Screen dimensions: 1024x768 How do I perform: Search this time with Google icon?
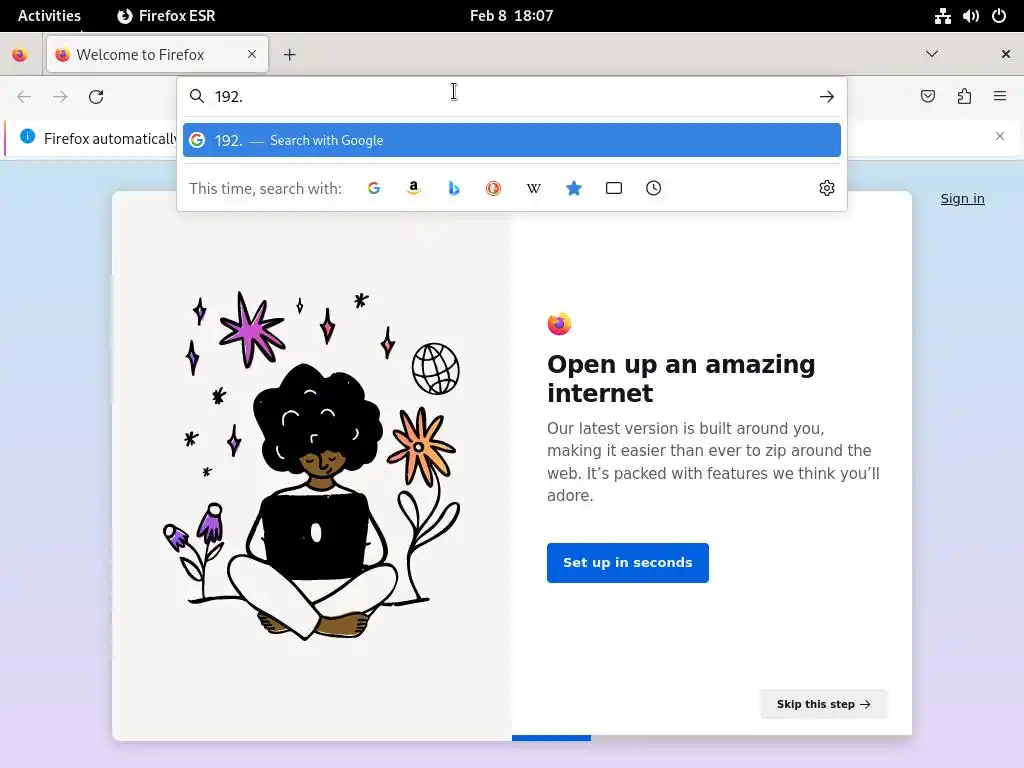click(374, 188)
